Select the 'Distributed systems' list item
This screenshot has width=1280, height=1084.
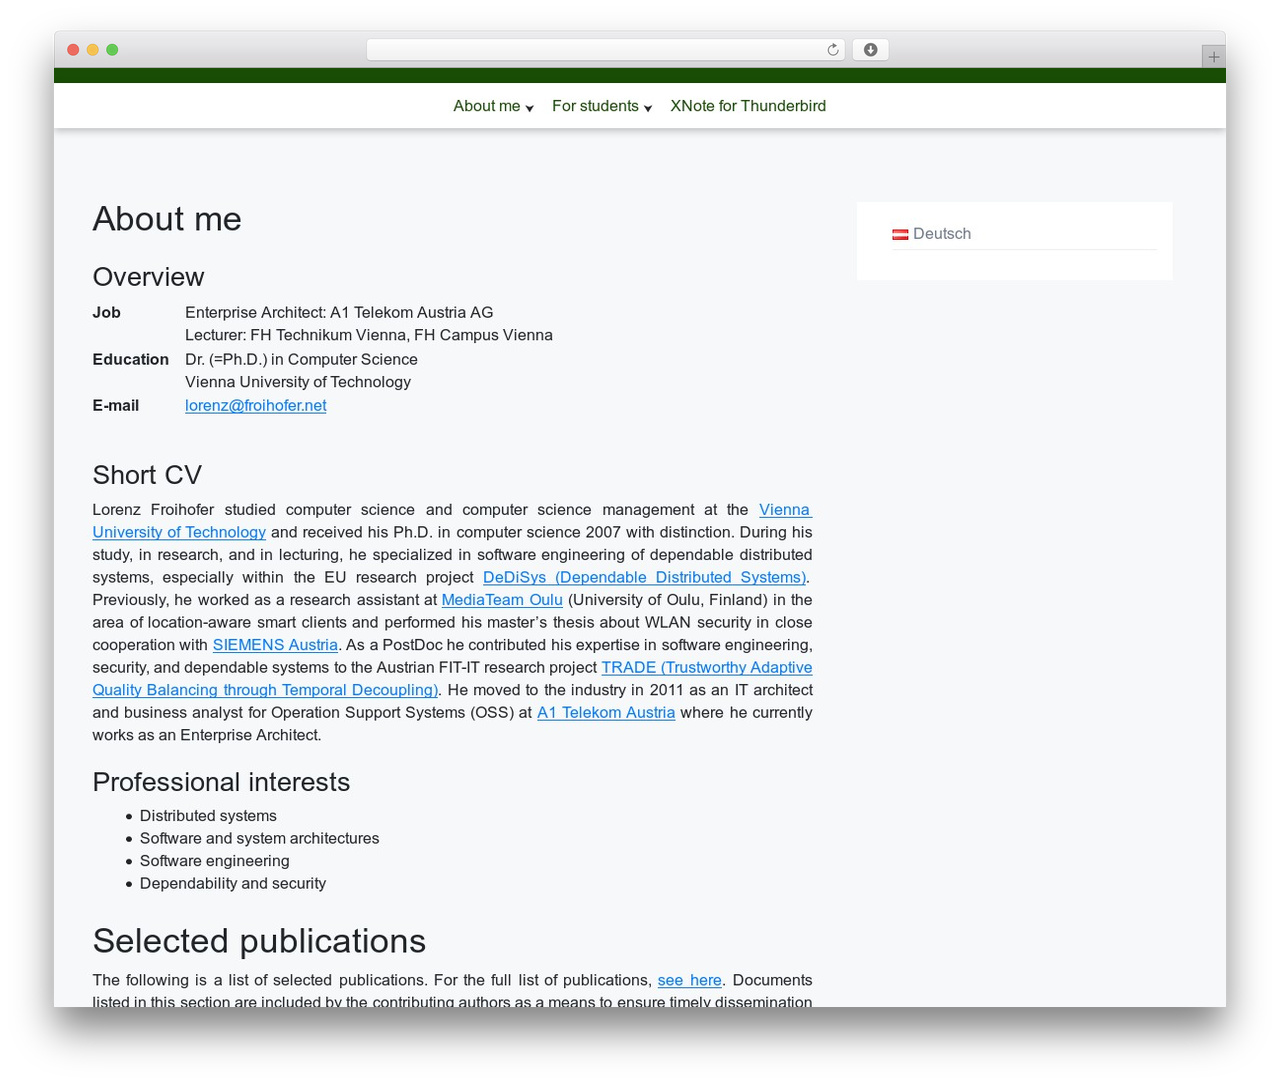pos(208,816)
